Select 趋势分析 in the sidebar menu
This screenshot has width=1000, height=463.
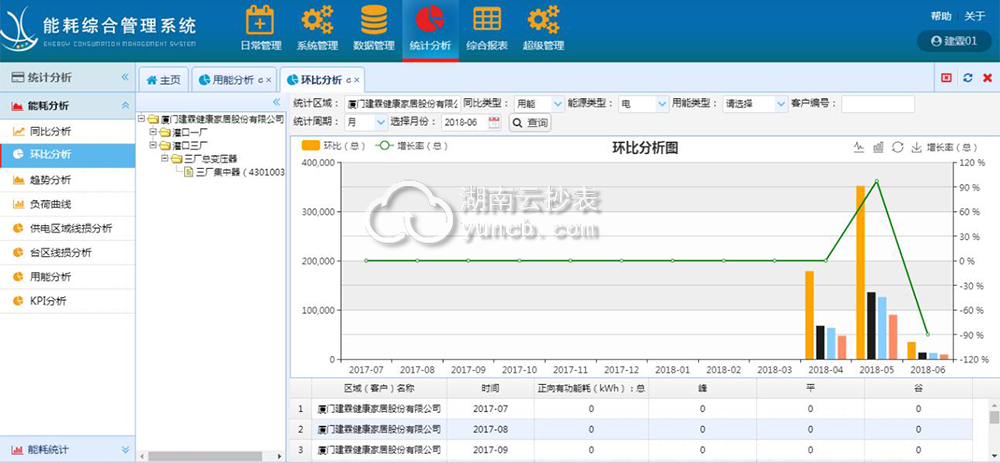click(x=50, y=180)
